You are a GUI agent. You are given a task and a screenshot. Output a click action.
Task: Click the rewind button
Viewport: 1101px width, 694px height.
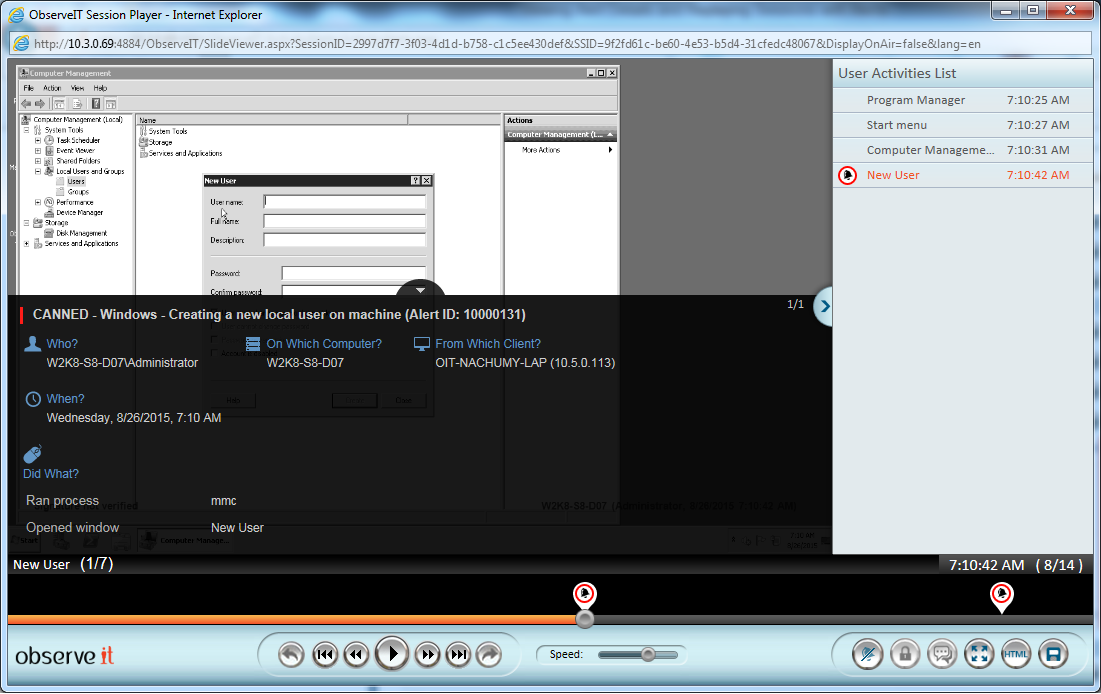[357, 655]
